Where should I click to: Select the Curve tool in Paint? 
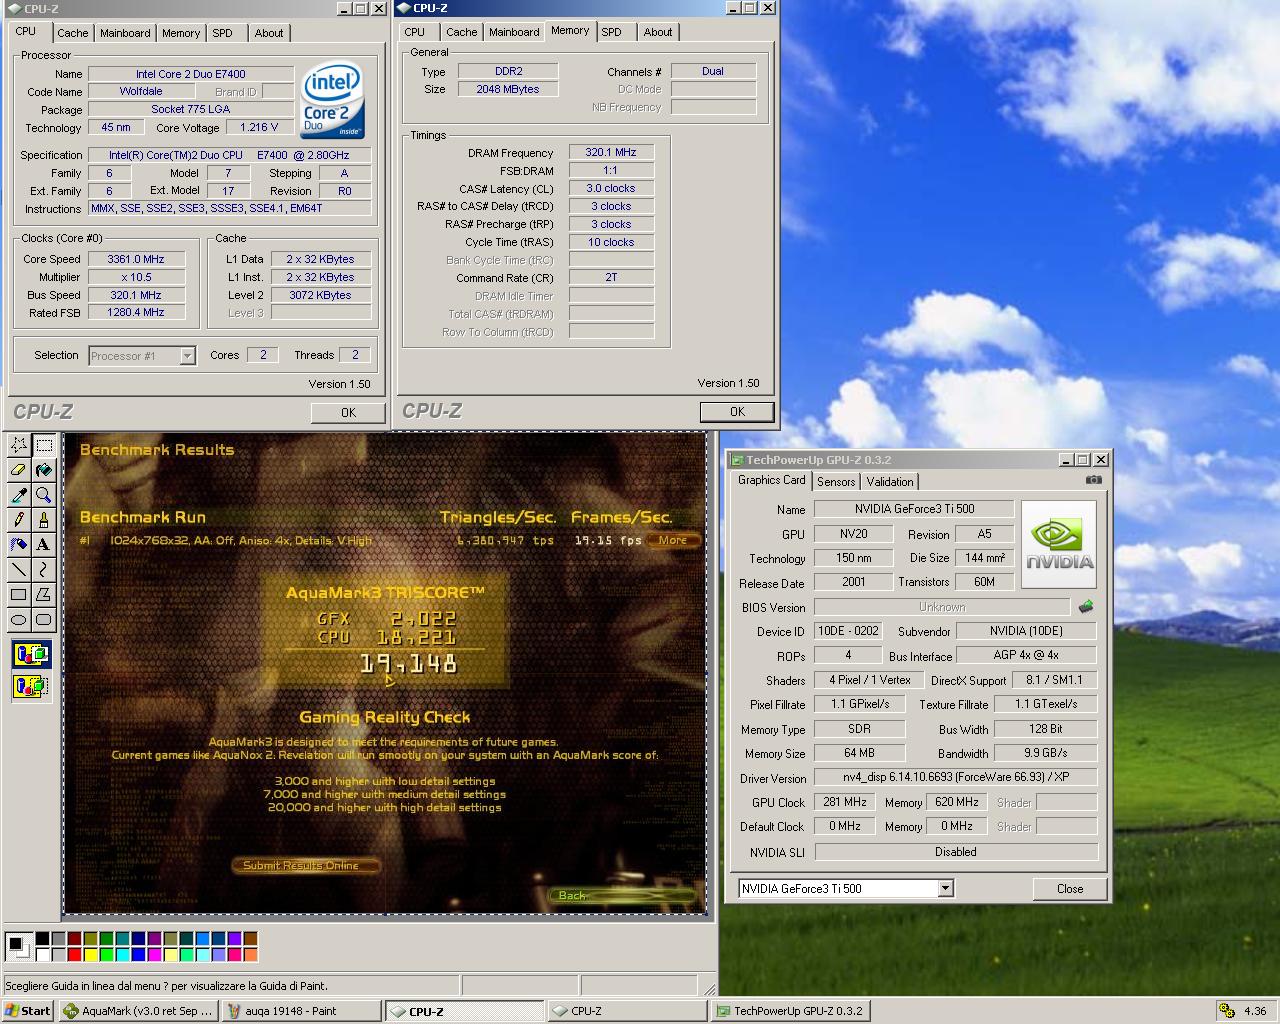(43, 570)
